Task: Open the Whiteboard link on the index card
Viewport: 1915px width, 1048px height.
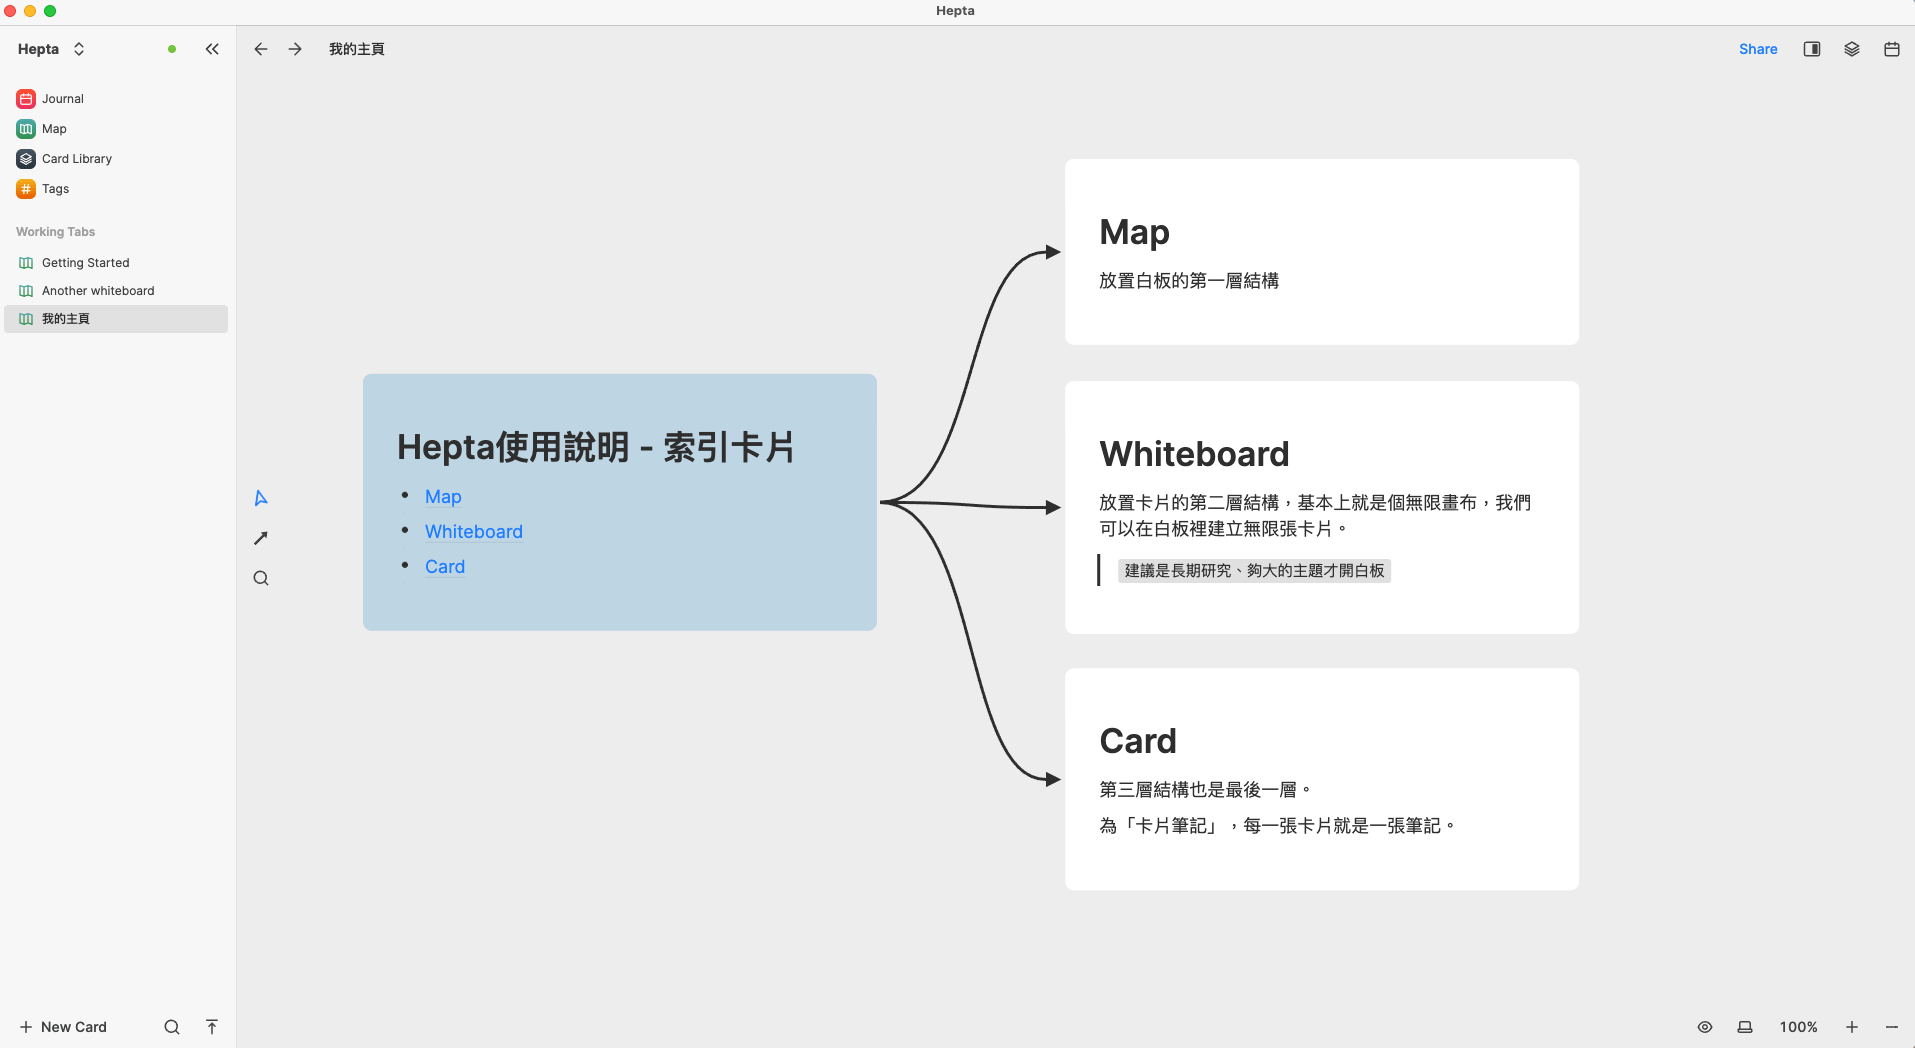Action: click(473, 531)
